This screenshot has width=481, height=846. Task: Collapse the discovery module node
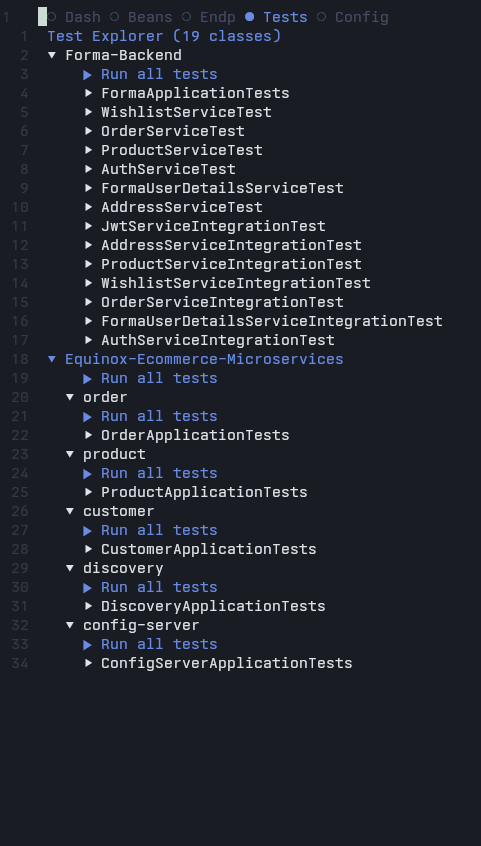click(x=70, y=568)
